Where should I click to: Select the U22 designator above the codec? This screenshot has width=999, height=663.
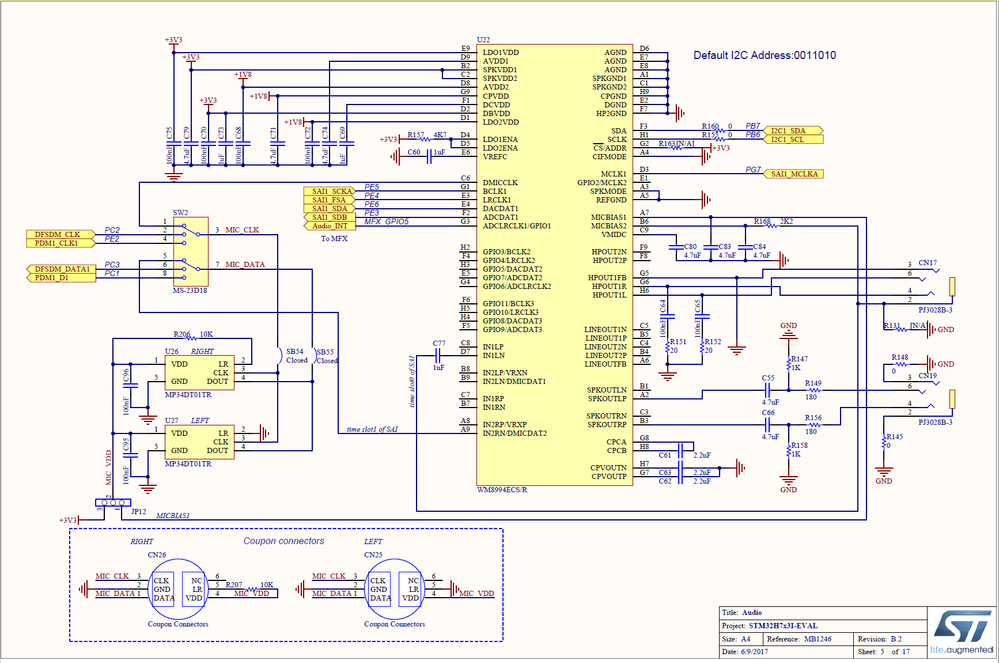coord(483,39)
